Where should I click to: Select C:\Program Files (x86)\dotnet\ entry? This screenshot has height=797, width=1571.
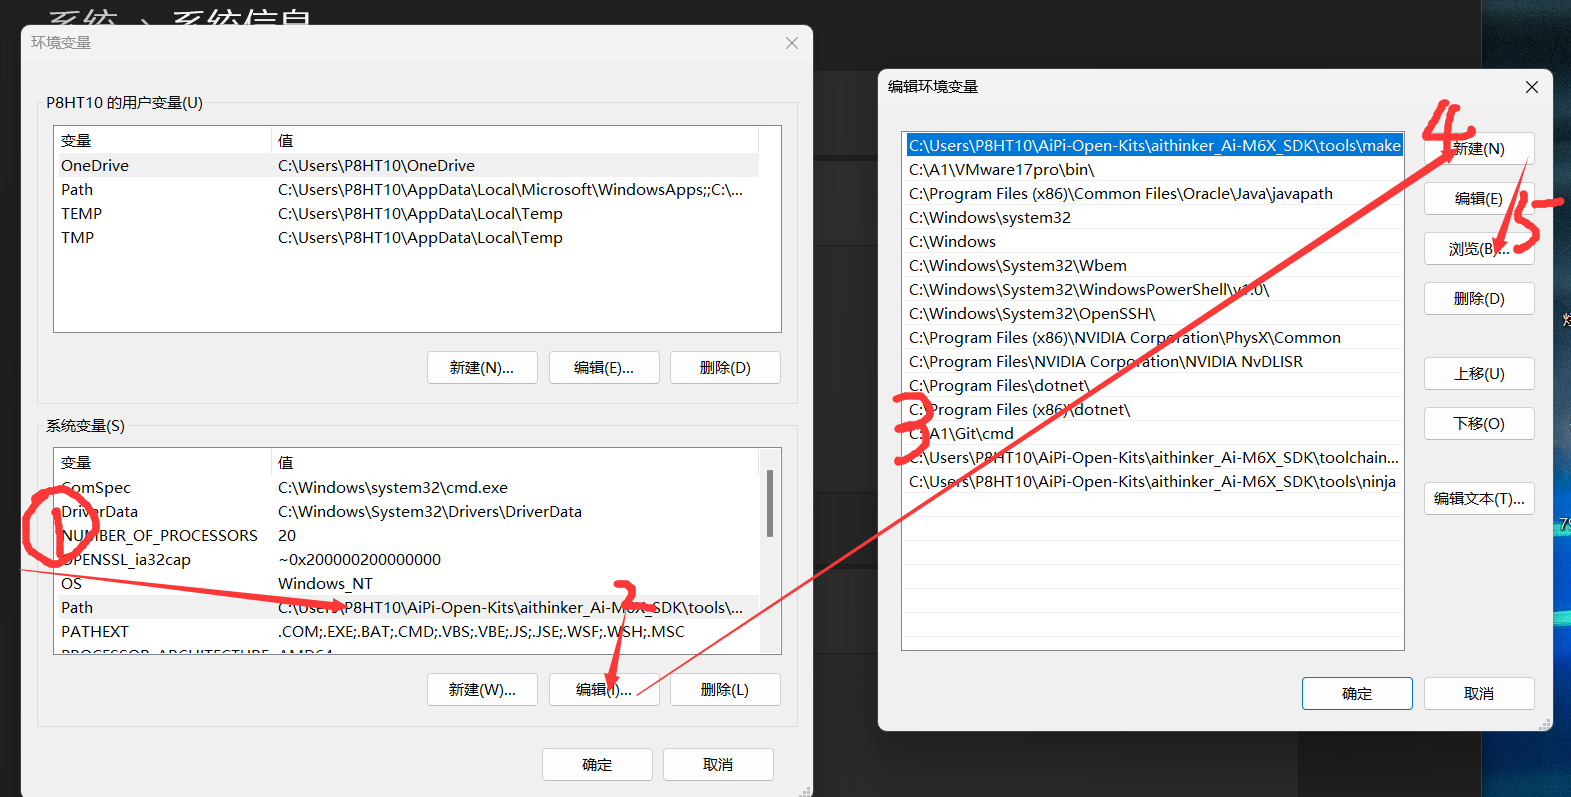(x=1153, y=409)
